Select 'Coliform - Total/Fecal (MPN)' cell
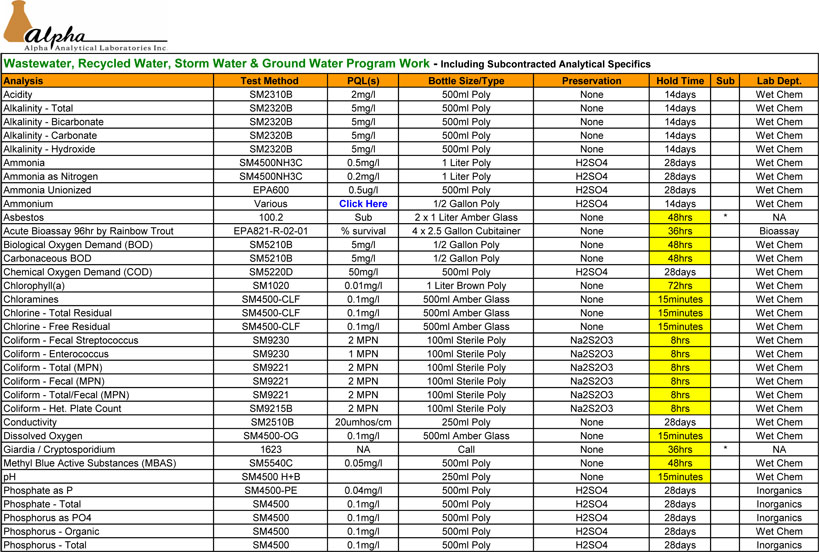The width and height of the screenshot is (820, 553). tap(107, 394)
